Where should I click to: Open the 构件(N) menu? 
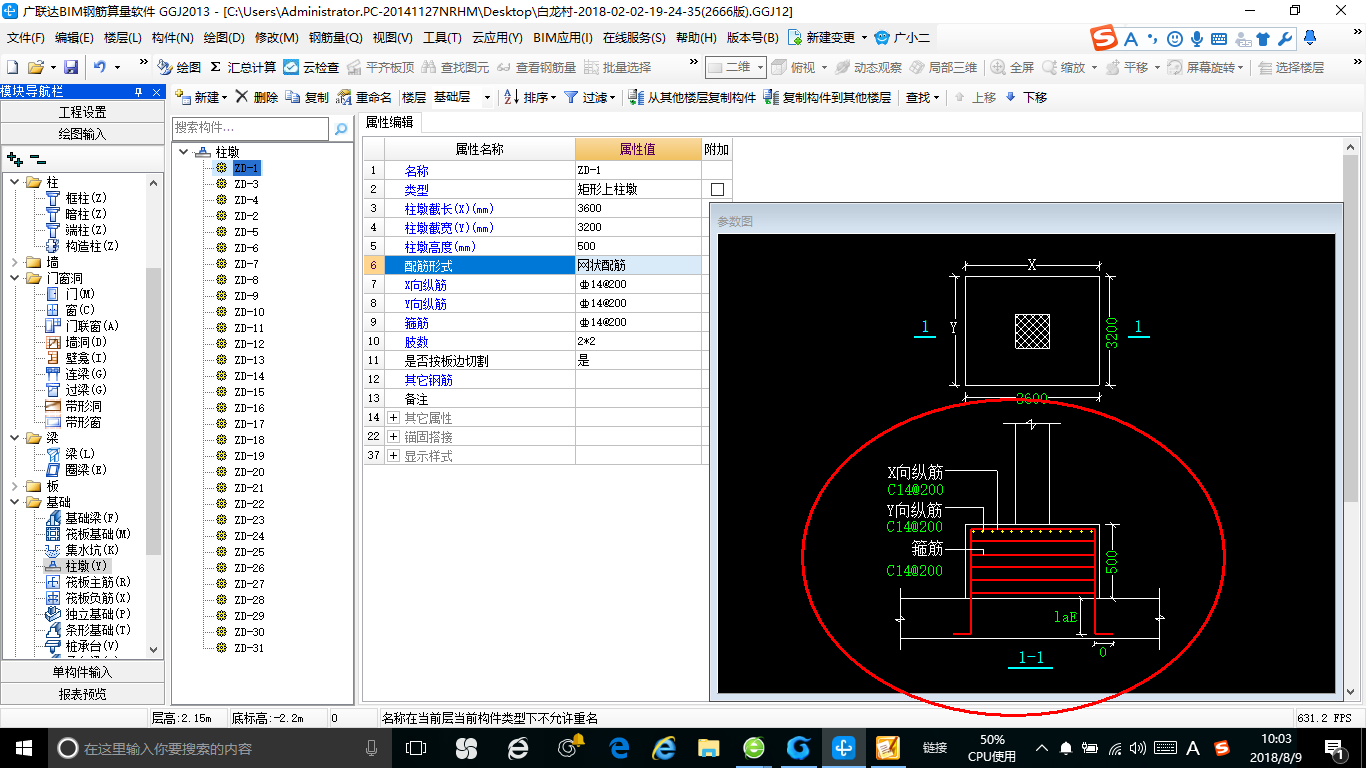point(172,38)
